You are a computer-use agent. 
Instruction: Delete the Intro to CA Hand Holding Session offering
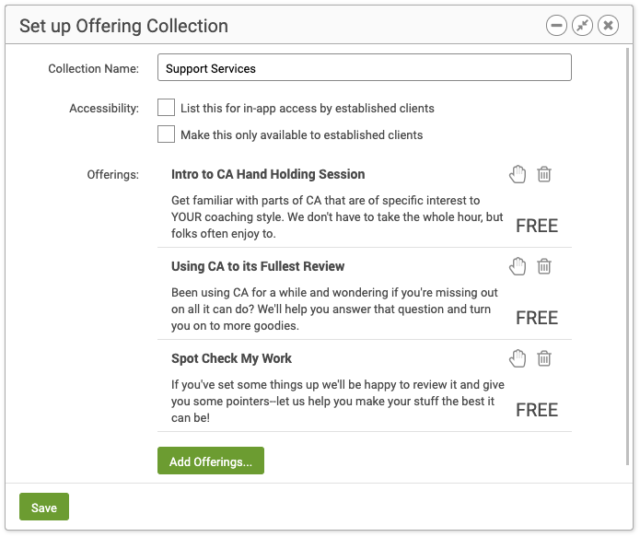tap(544, 174)
